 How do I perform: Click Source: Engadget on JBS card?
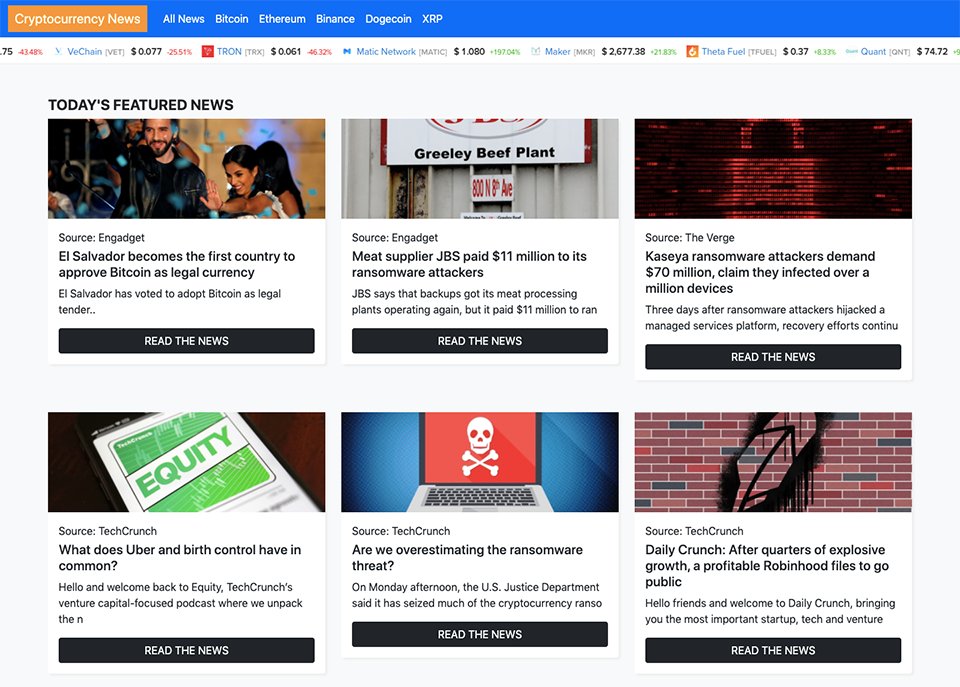(395, 238)
